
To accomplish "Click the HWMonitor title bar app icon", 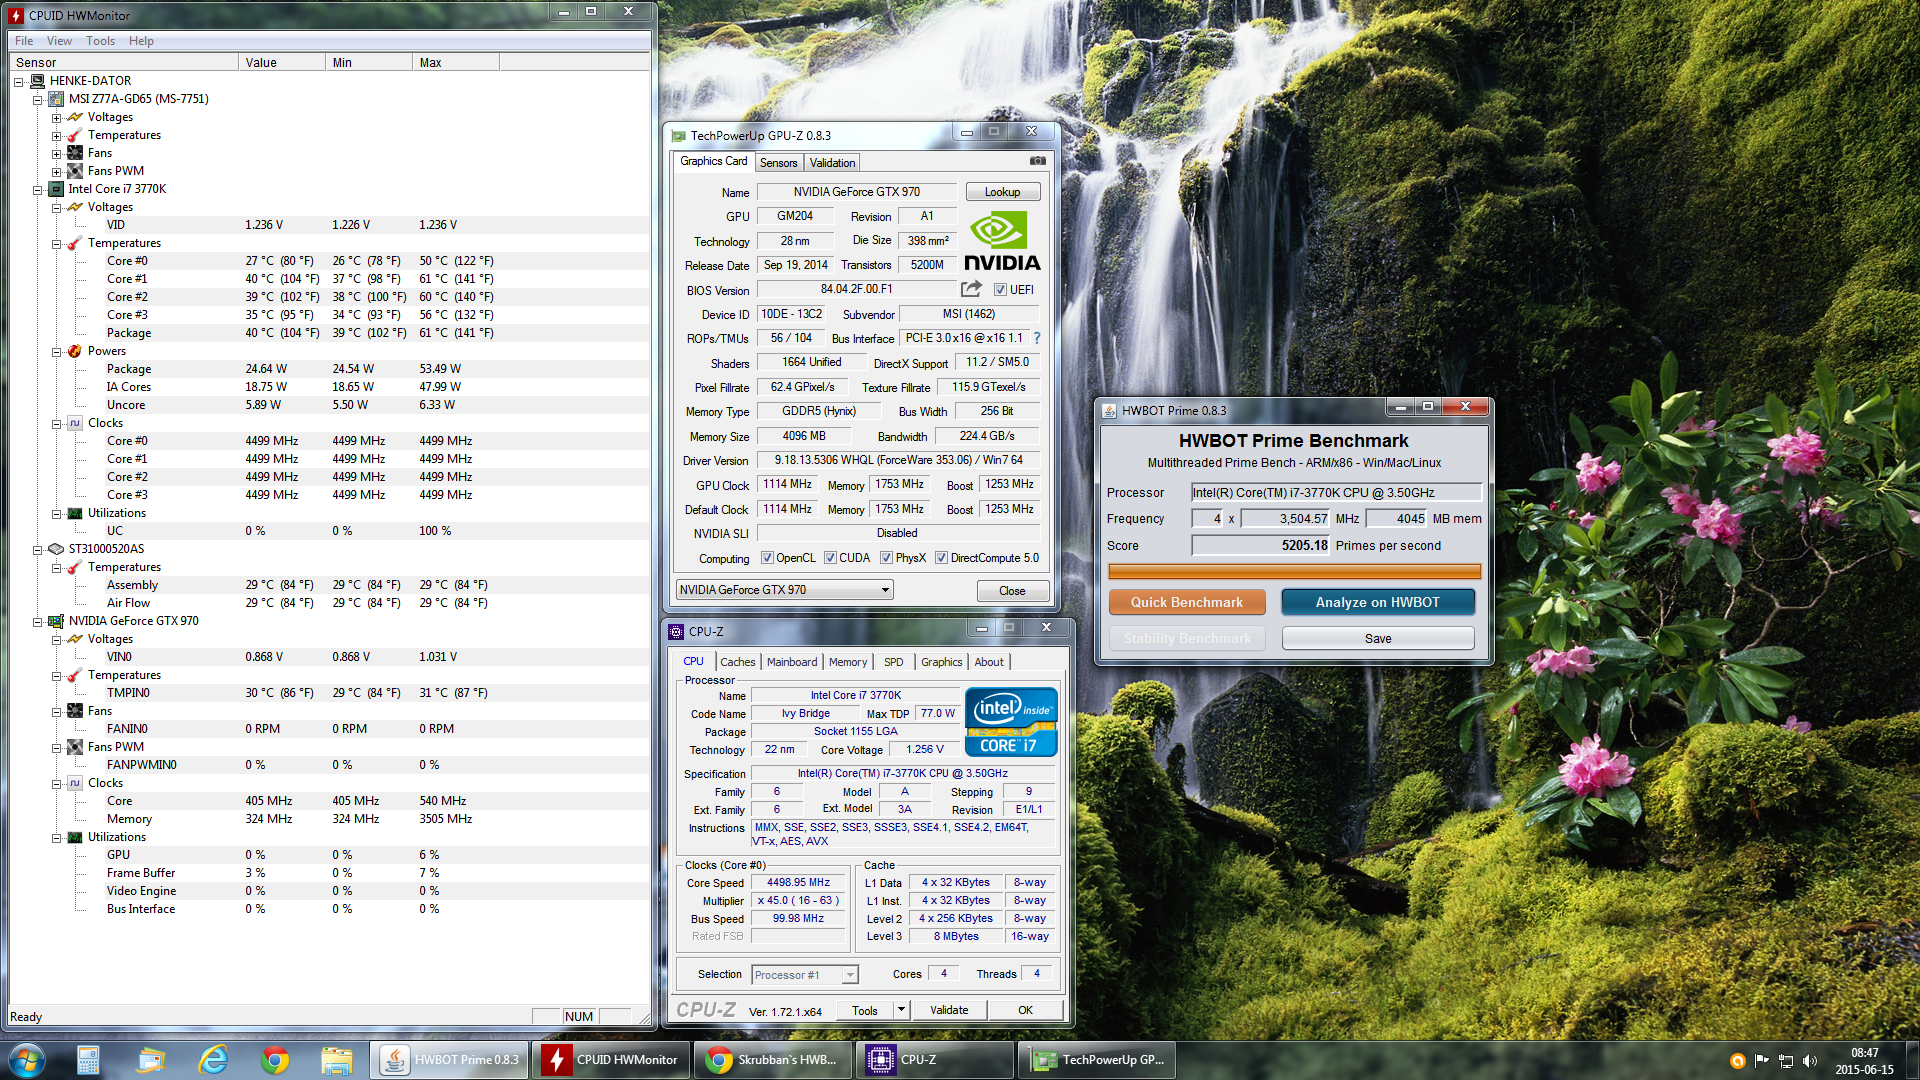I will pos(16,15).
